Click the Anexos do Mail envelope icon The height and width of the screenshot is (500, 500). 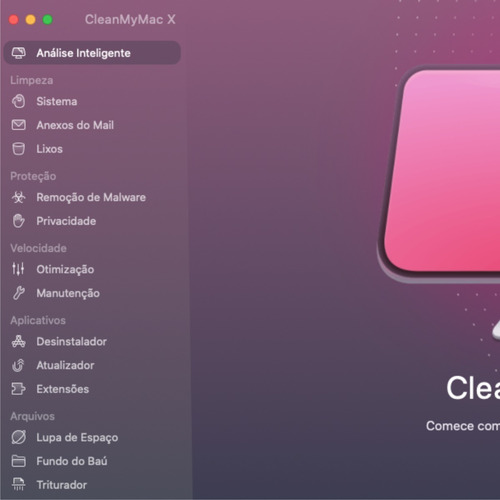19,125
